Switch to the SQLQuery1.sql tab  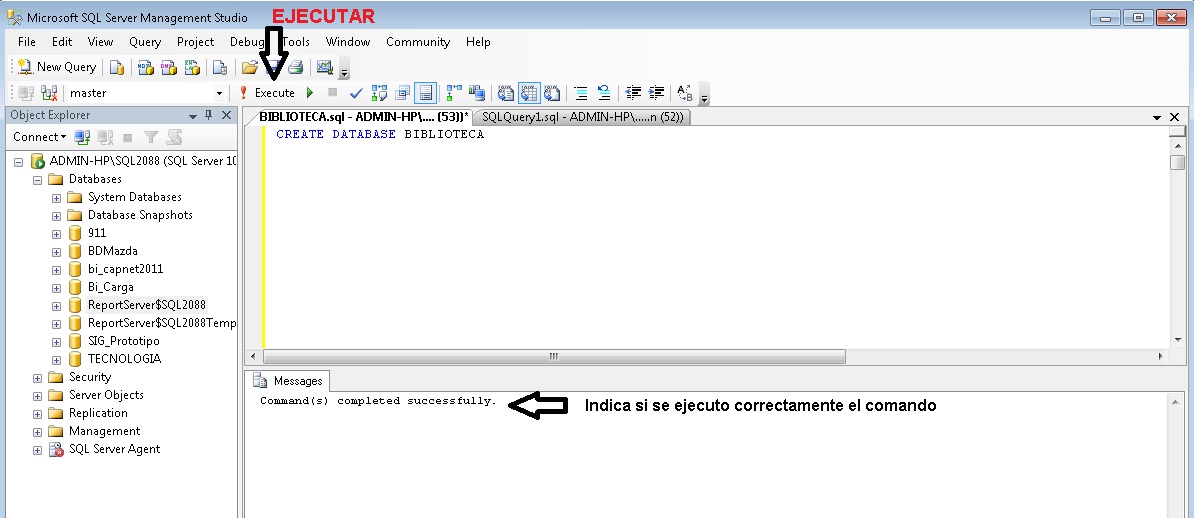tap(583, 117)
